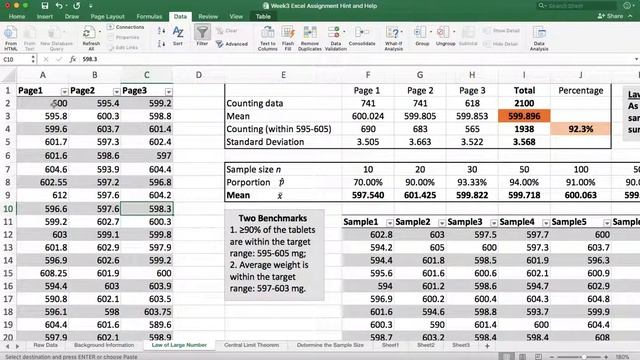Import data From HTML

click(11, 38)
